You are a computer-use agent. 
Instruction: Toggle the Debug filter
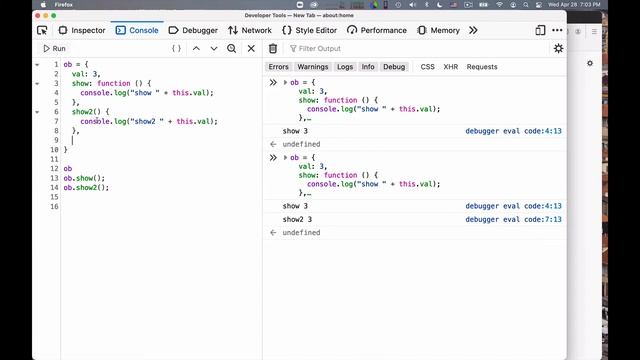click(394, 67)
